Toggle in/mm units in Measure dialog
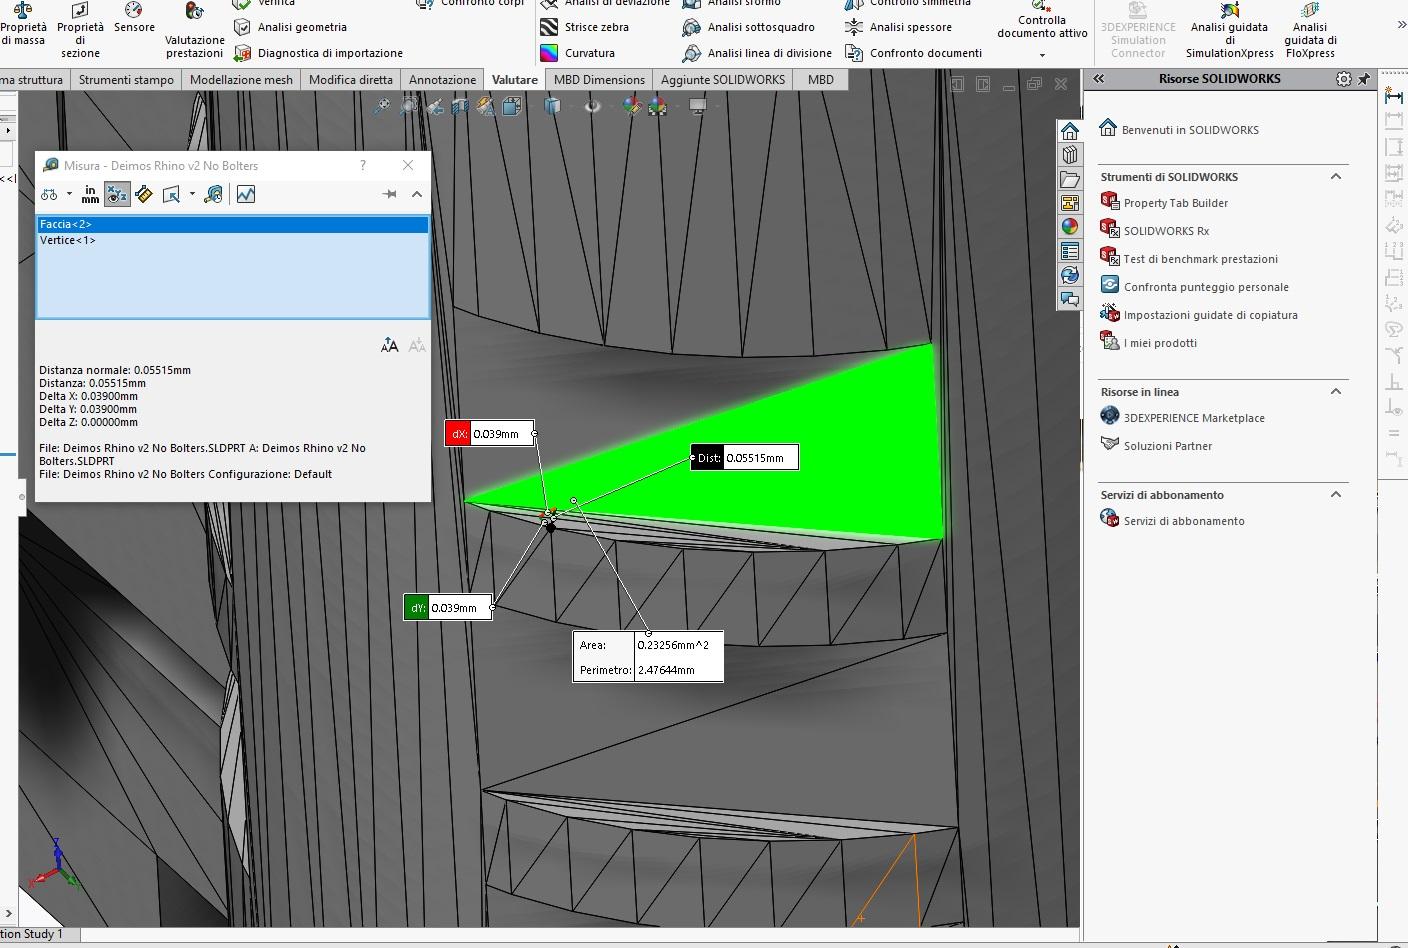The width and height of the screenshot is (1408, 948). [90, 194]
